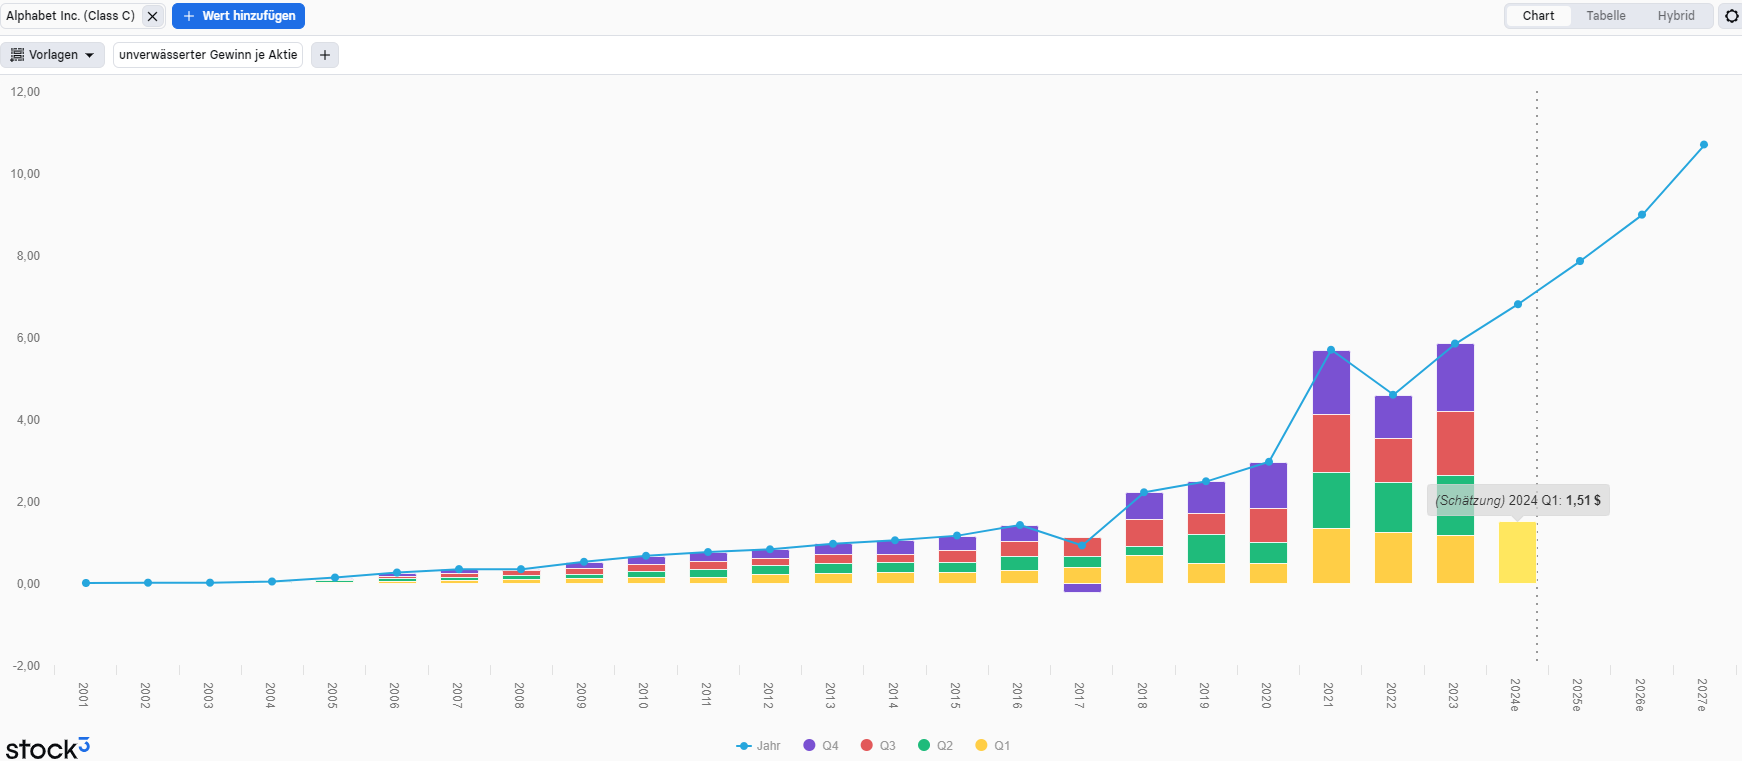Viewport: 1742px width, 761px height.
Task: Click the 12,00 y-axis label
Action: pyautogui.click(x=25, y=92)
